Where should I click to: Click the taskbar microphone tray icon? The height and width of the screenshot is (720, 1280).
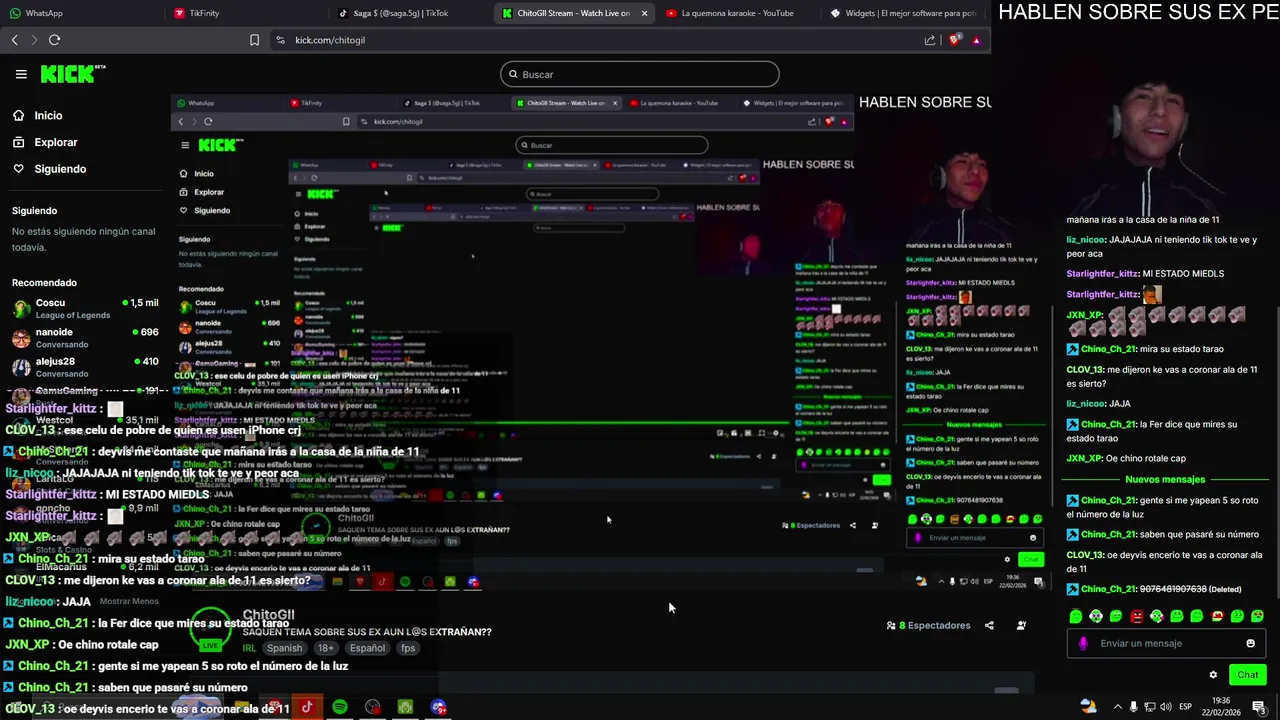click(1133, 706)
